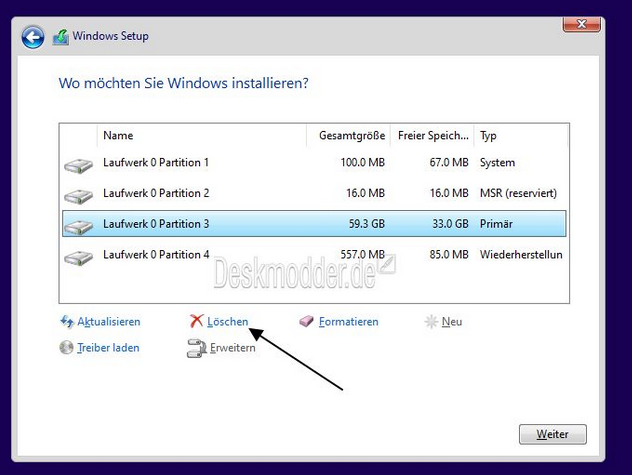The height and width of the screenshot is (475, 632).
Task: Click drive icon of Partition 1
Action: pos(78,165)
